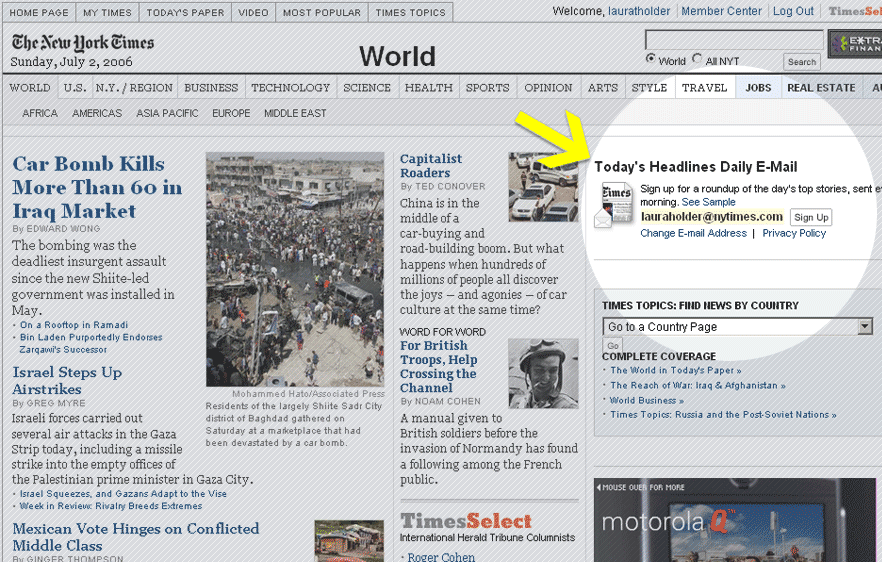The height and width of the screenshot is (562, 882).
Task: Go to the ARTS section
Action: [602, 88]
